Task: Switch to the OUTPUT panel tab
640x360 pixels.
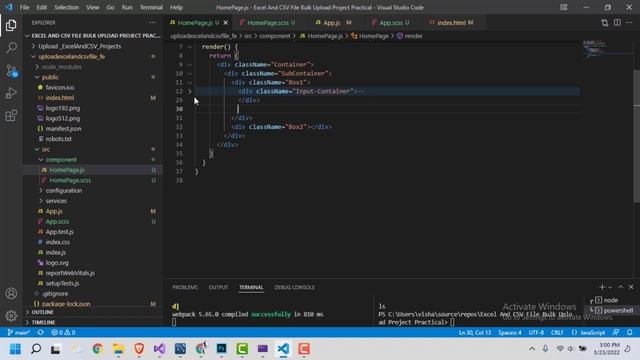Action: (x=218, y=287)
